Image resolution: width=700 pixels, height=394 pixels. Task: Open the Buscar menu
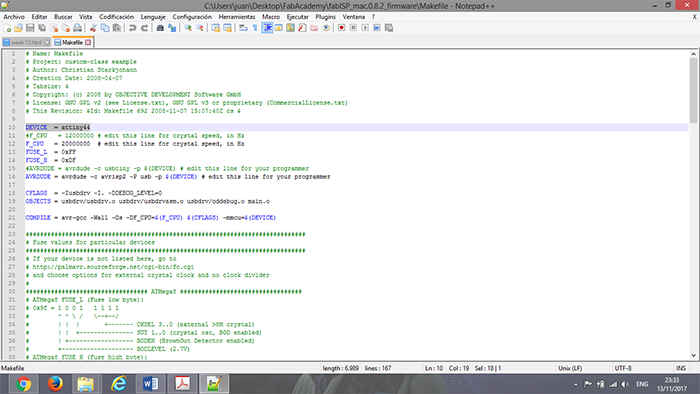63,17
